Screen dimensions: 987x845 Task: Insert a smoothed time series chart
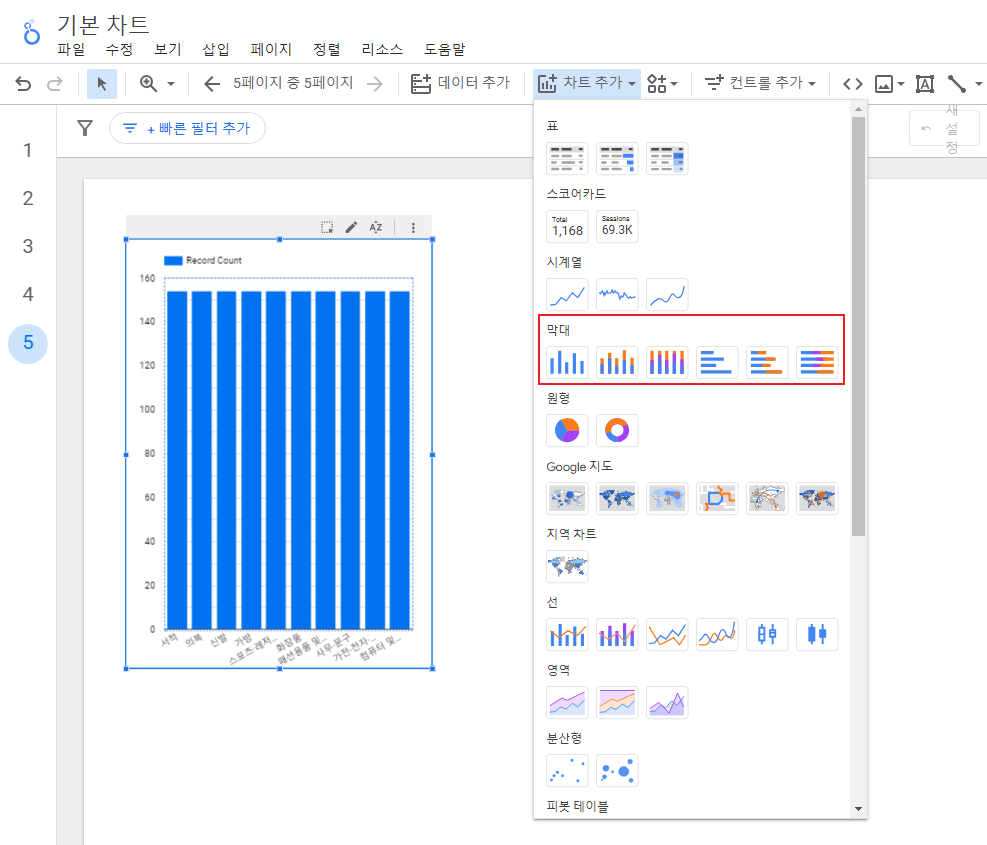(667, 294)
